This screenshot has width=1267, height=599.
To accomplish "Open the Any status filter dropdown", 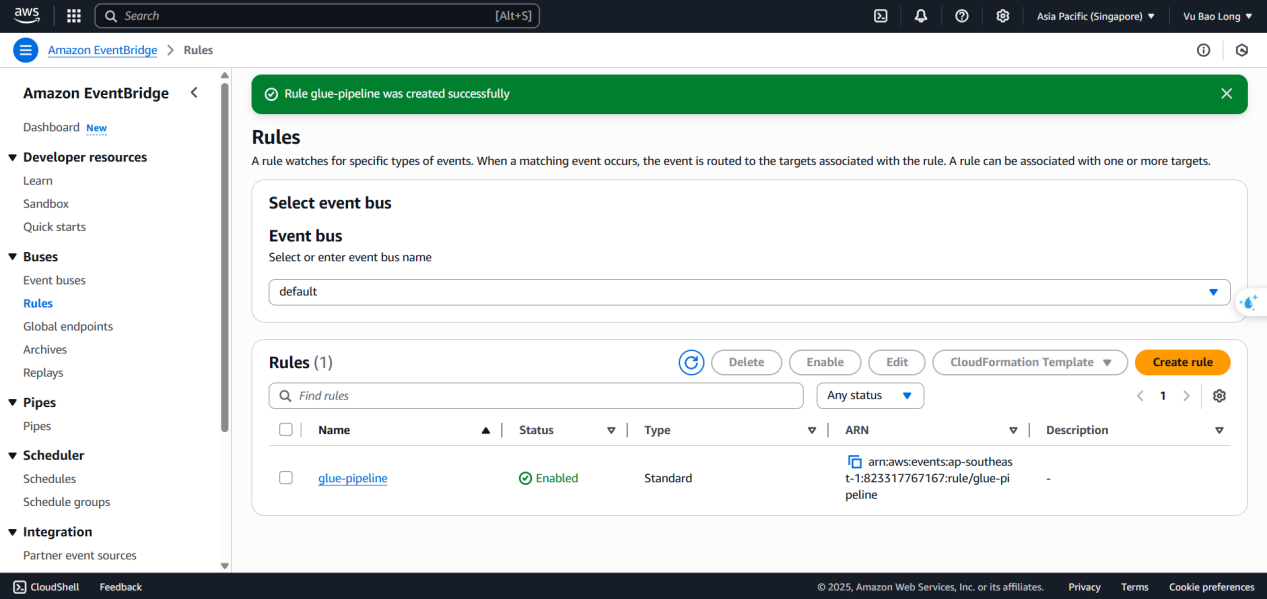I will (870, 396).
